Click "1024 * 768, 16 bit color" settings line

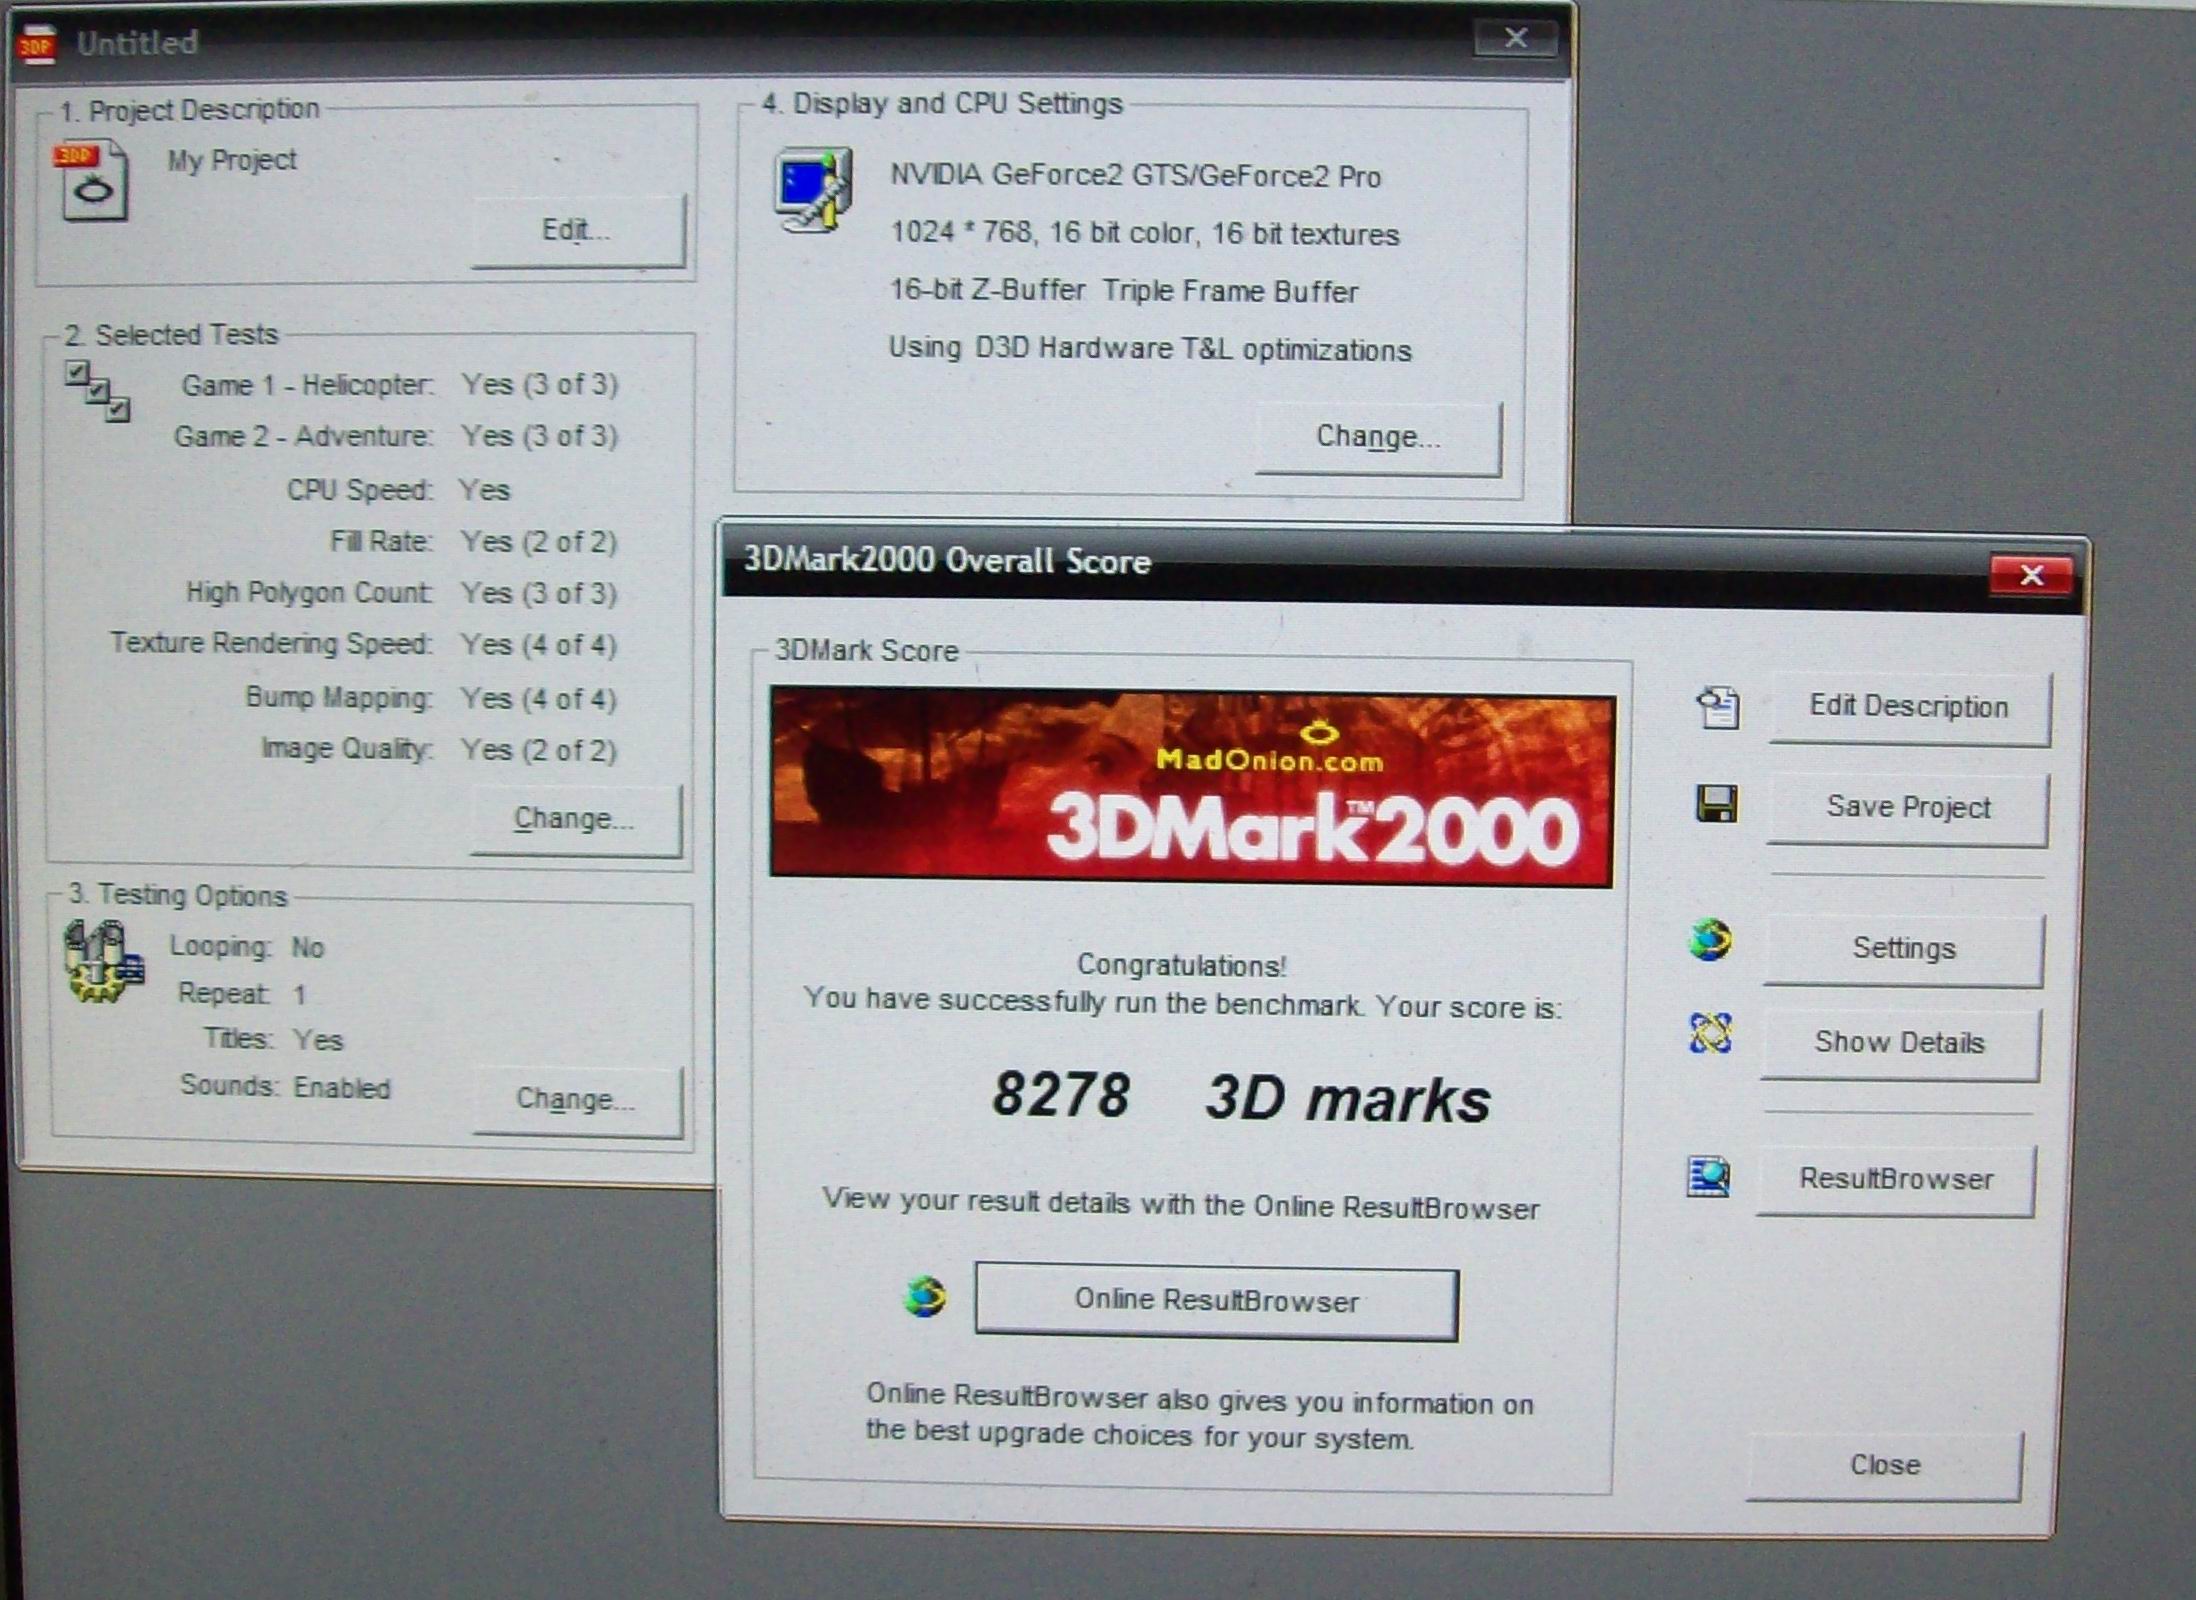[x=1145, y=233]
